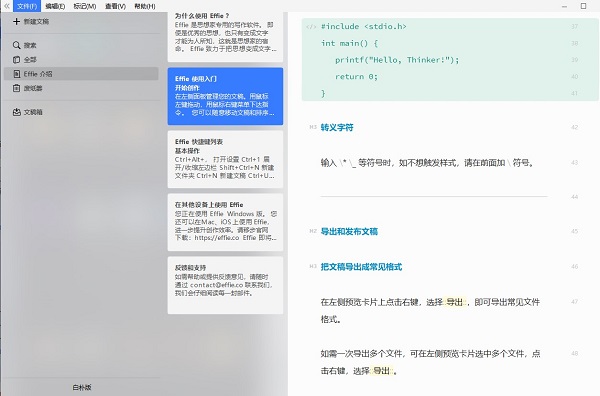Click the 白朴版 label at sidebar bottom

82,387
